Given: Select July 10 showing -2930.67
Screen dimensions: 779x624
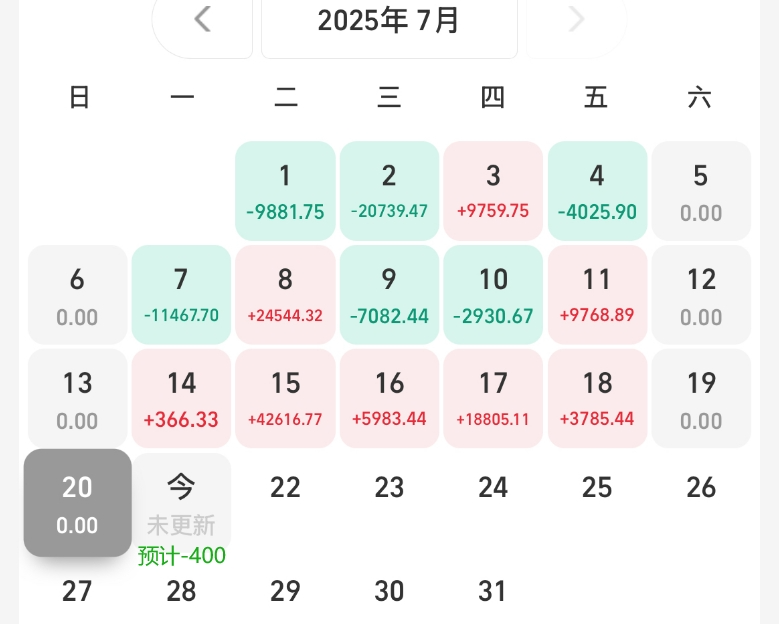Looking at the screenshot, I should coord(493,295).
